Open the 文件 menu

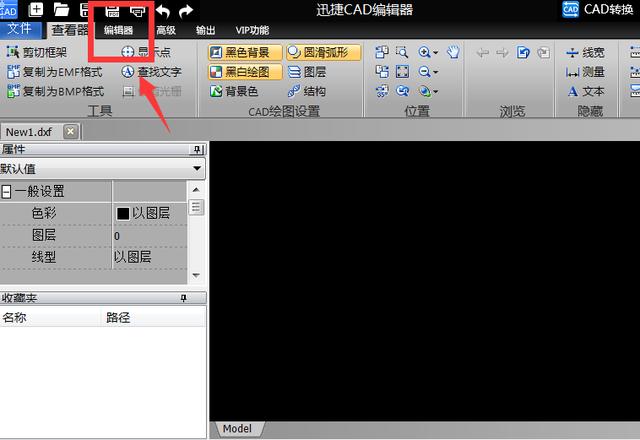click(x=20, y=29)
